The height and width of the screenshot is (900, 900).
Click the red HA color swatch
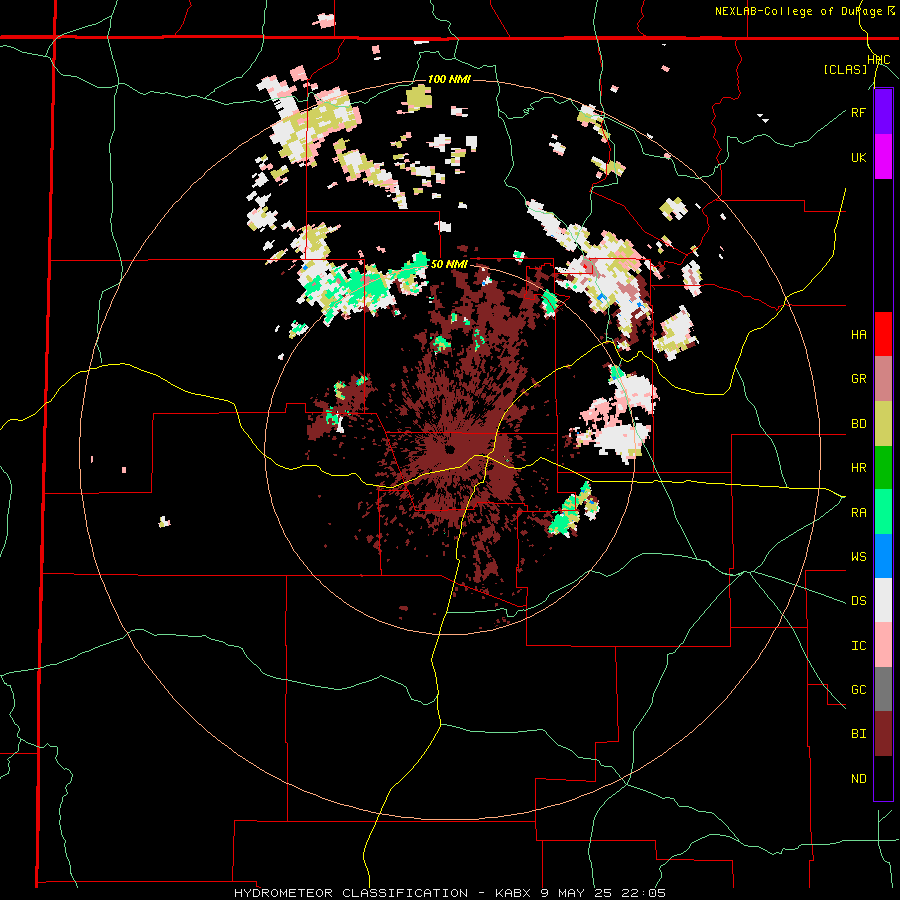click(x=883, y=334)
